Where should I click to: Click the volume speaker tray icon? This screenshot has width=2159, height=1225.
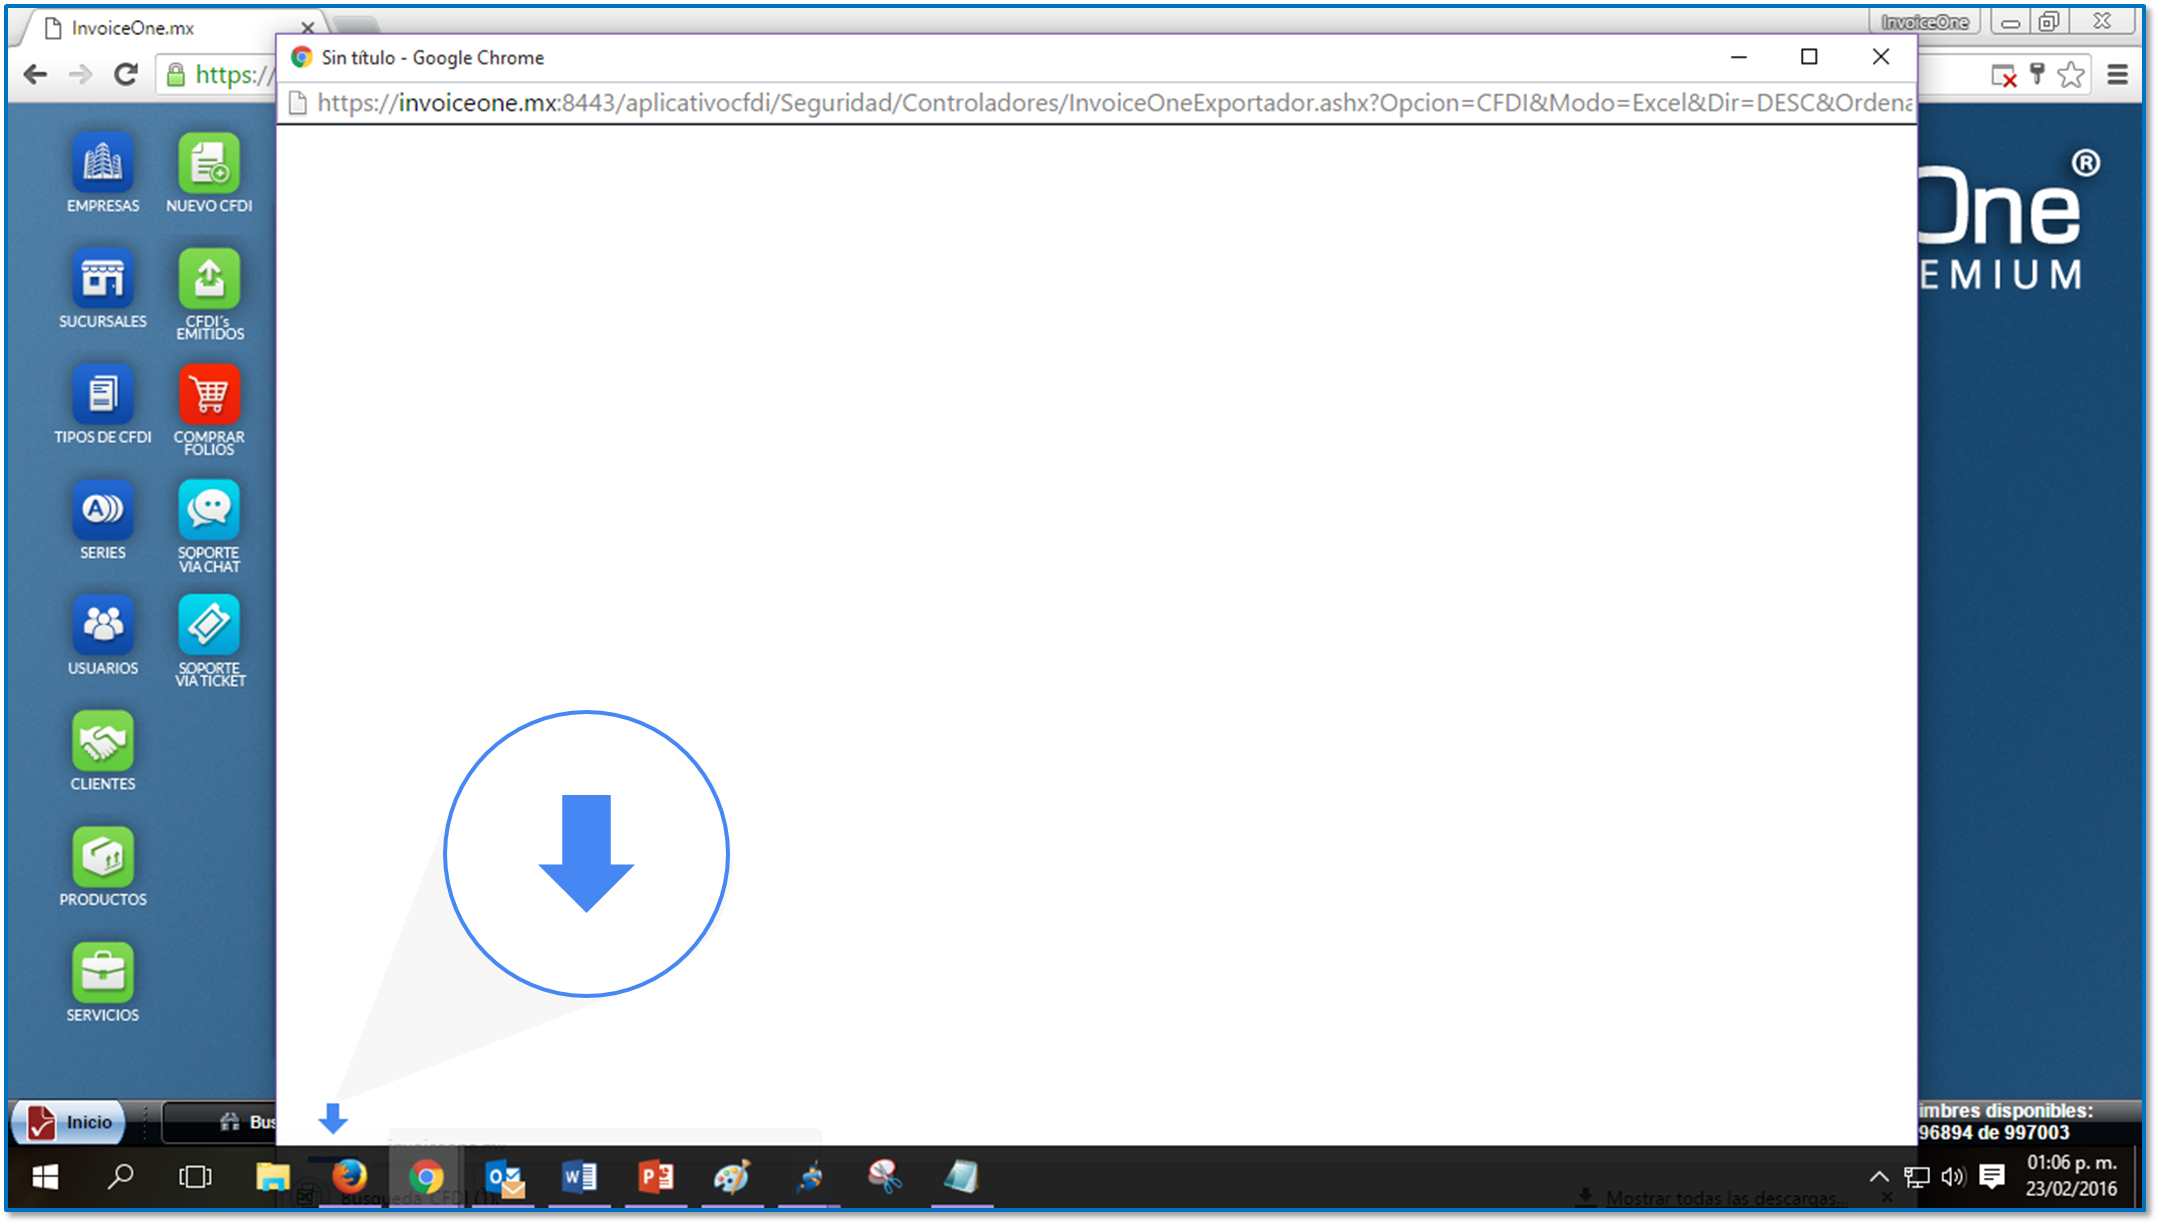coord(1953,1177)
